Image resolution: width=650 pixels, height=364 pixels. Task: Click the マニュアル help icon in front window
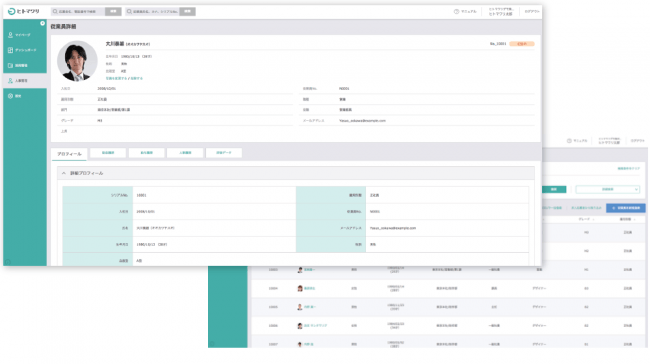(x=456, y=12)
